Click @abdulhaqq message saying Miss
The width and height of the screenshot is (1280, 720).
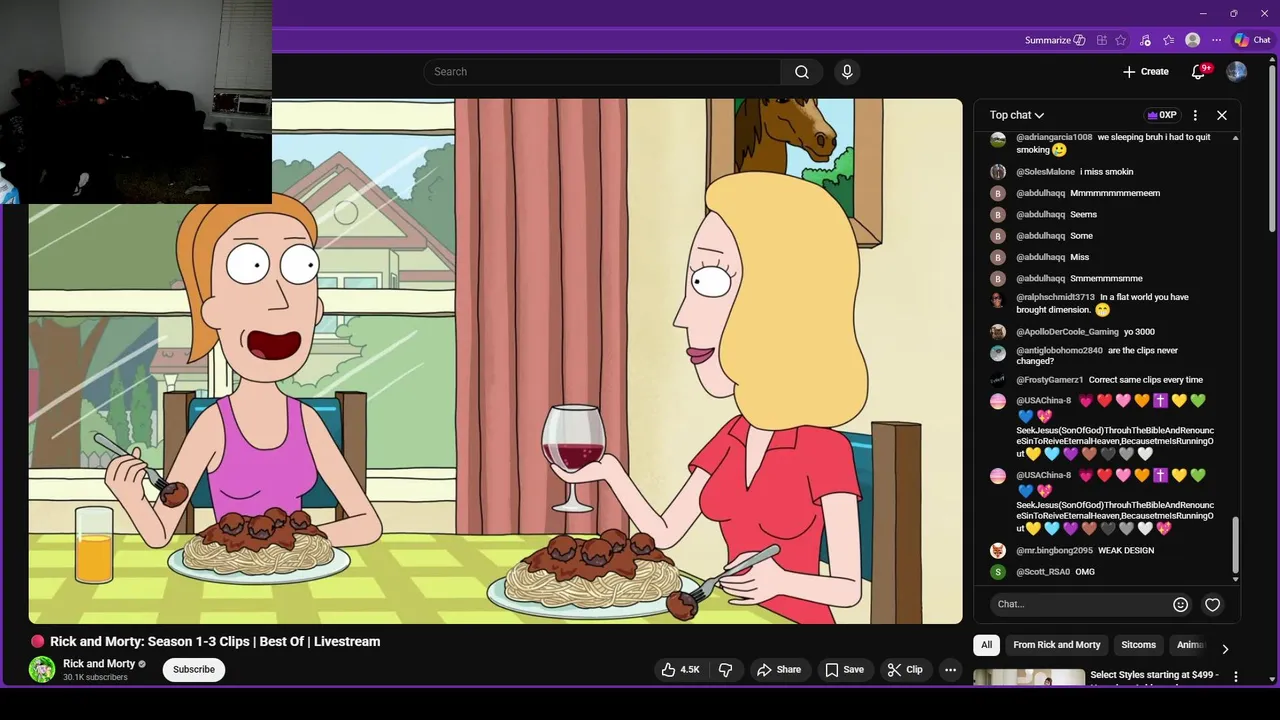coord(1079,258)
